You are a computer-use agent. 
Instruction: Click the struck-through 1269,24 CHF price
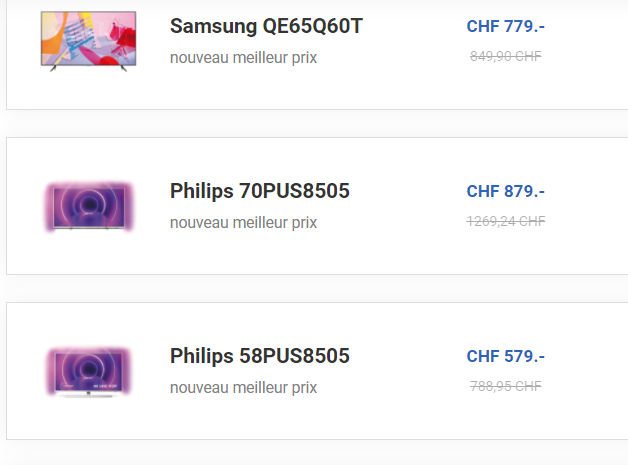coord(505,221)
